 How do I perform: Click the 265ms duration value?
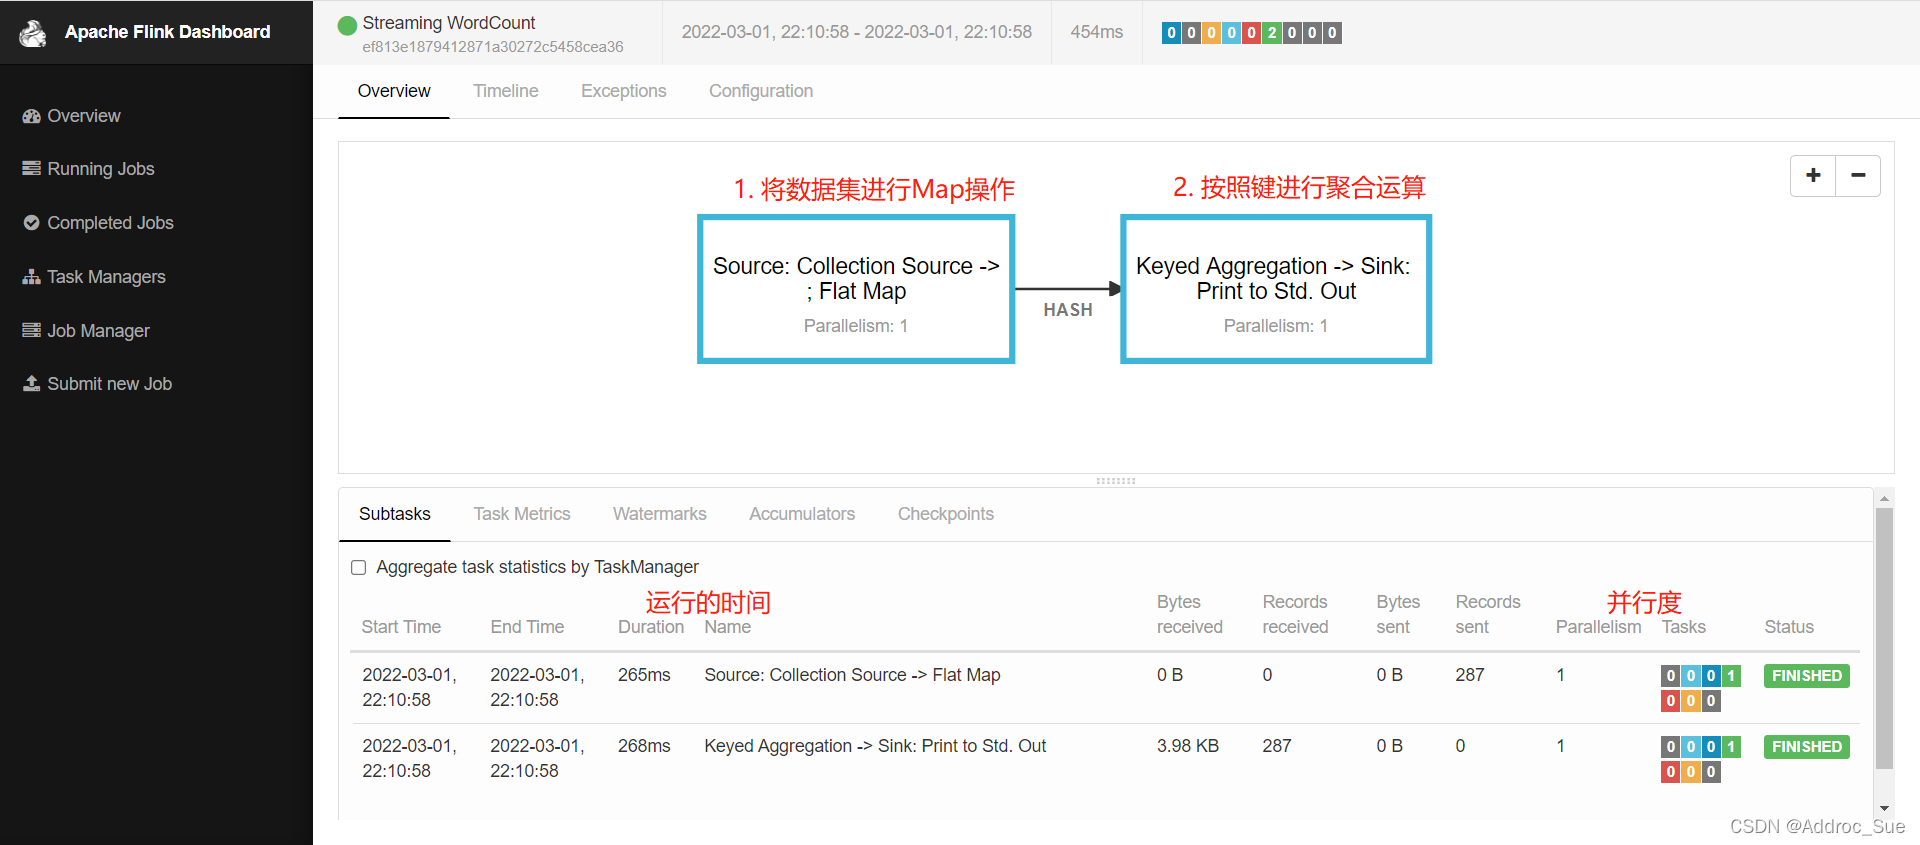tap(644, 675)
